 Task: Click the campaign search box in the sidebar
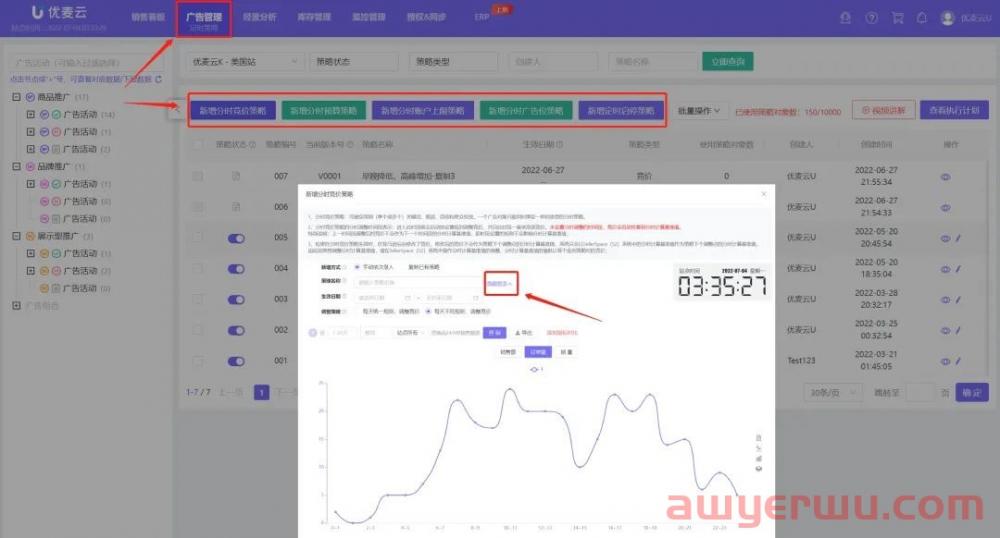[x=85, y=63]
